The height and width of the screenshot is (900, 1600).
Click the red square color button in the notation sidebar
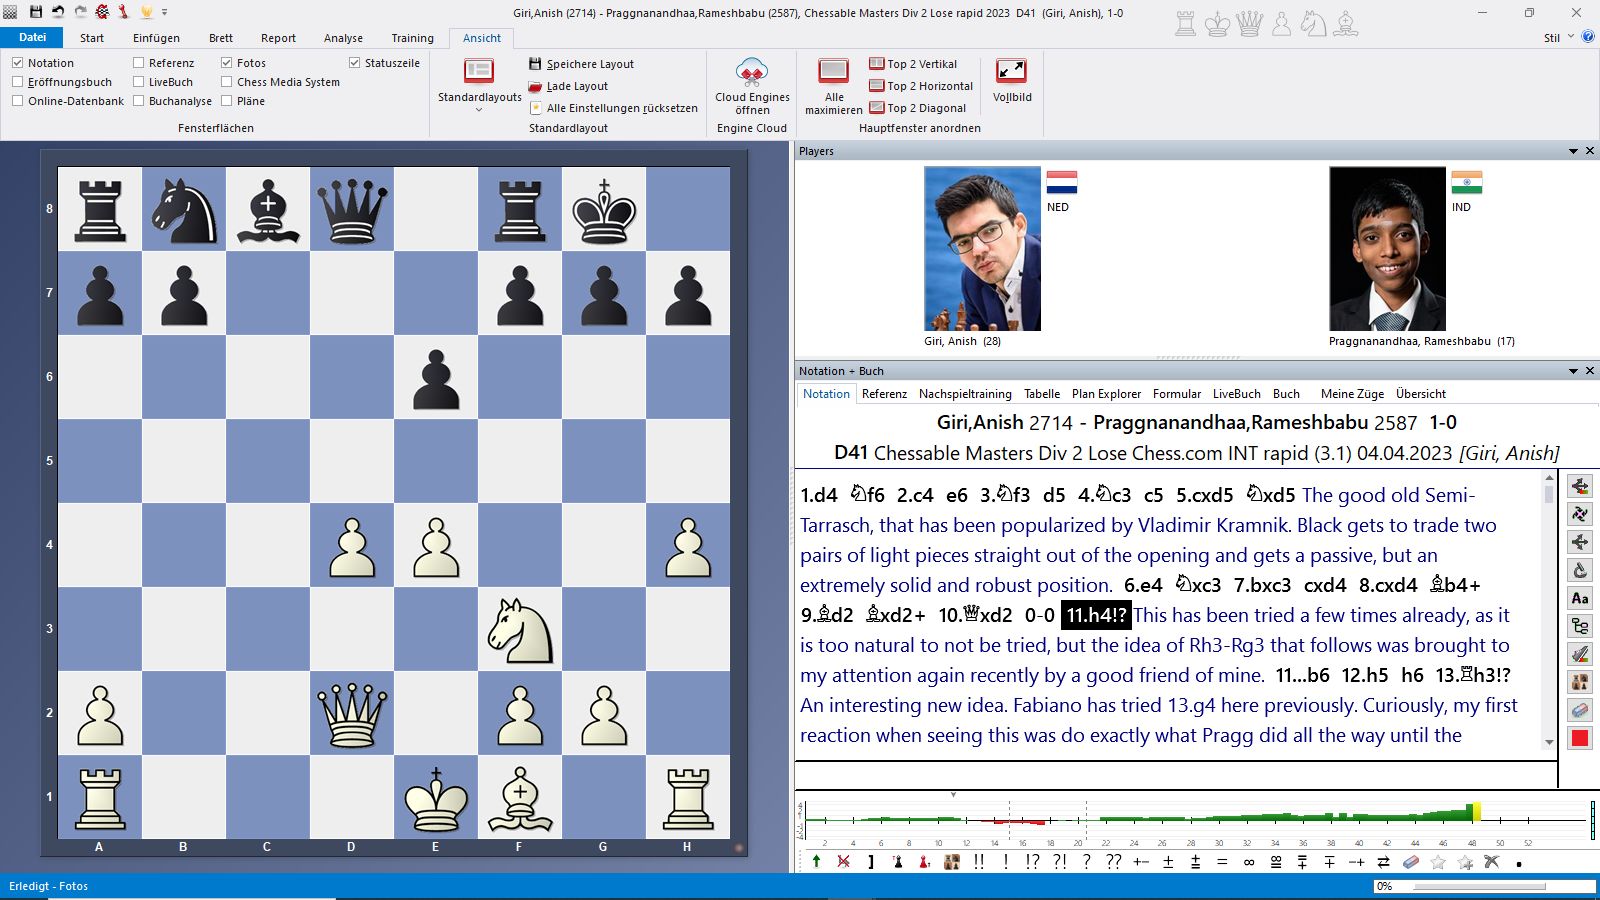click(x=1580, y=738)
